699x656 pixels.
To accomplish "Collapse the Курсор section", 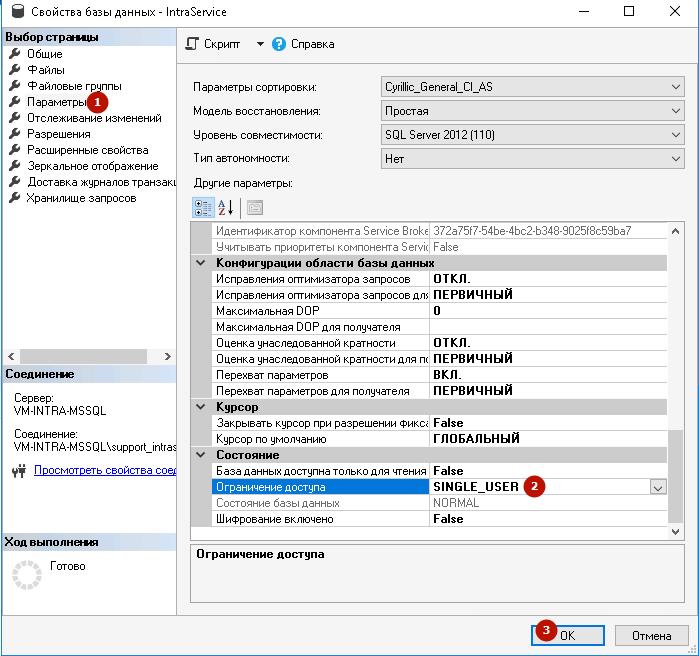I will click(201, 407).
